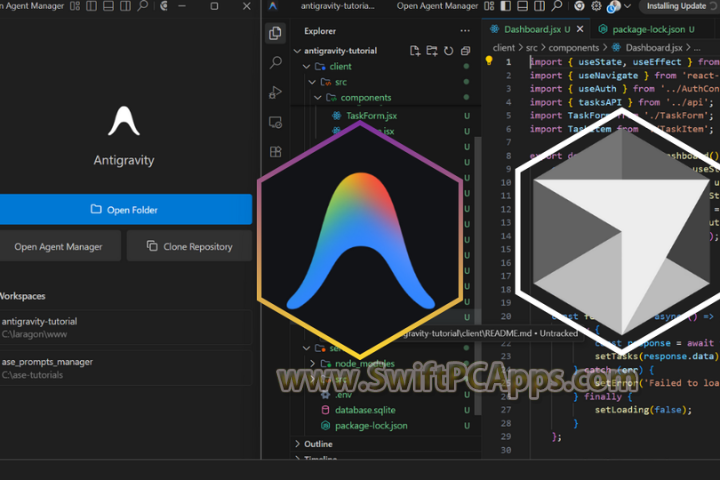Customize layout icon in editor window title bar
The image size is (720, 480).
click(489, 6)
